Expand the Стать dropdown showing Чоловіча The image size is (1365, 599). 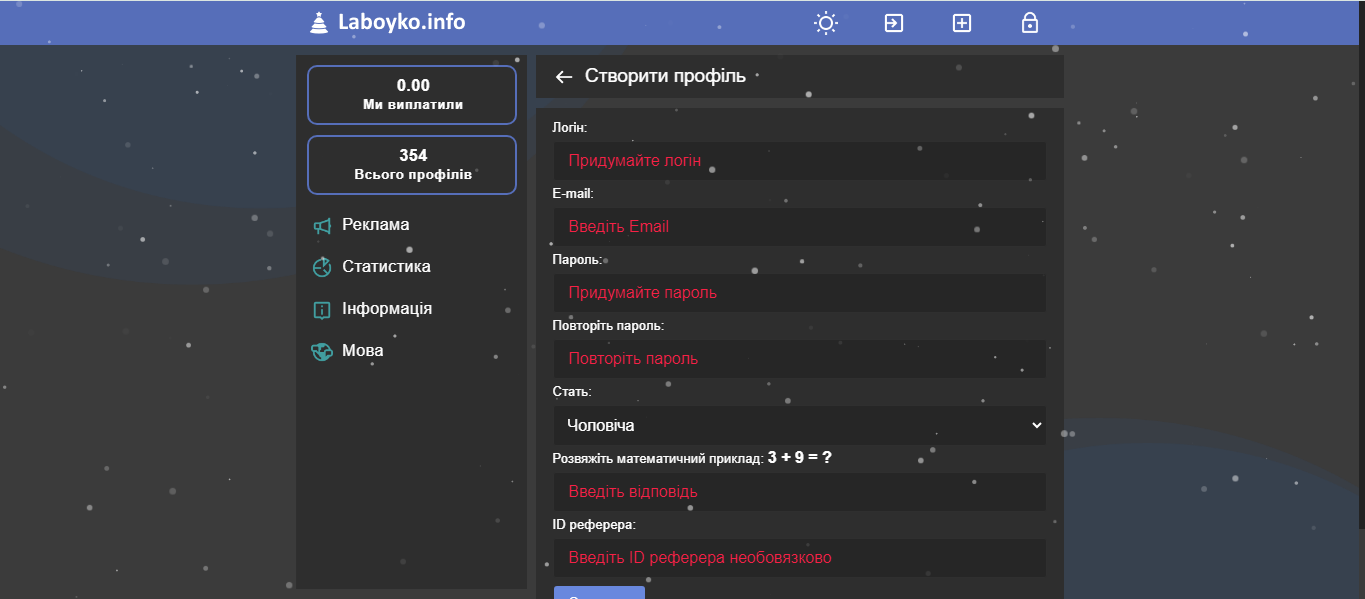(799, 425)
